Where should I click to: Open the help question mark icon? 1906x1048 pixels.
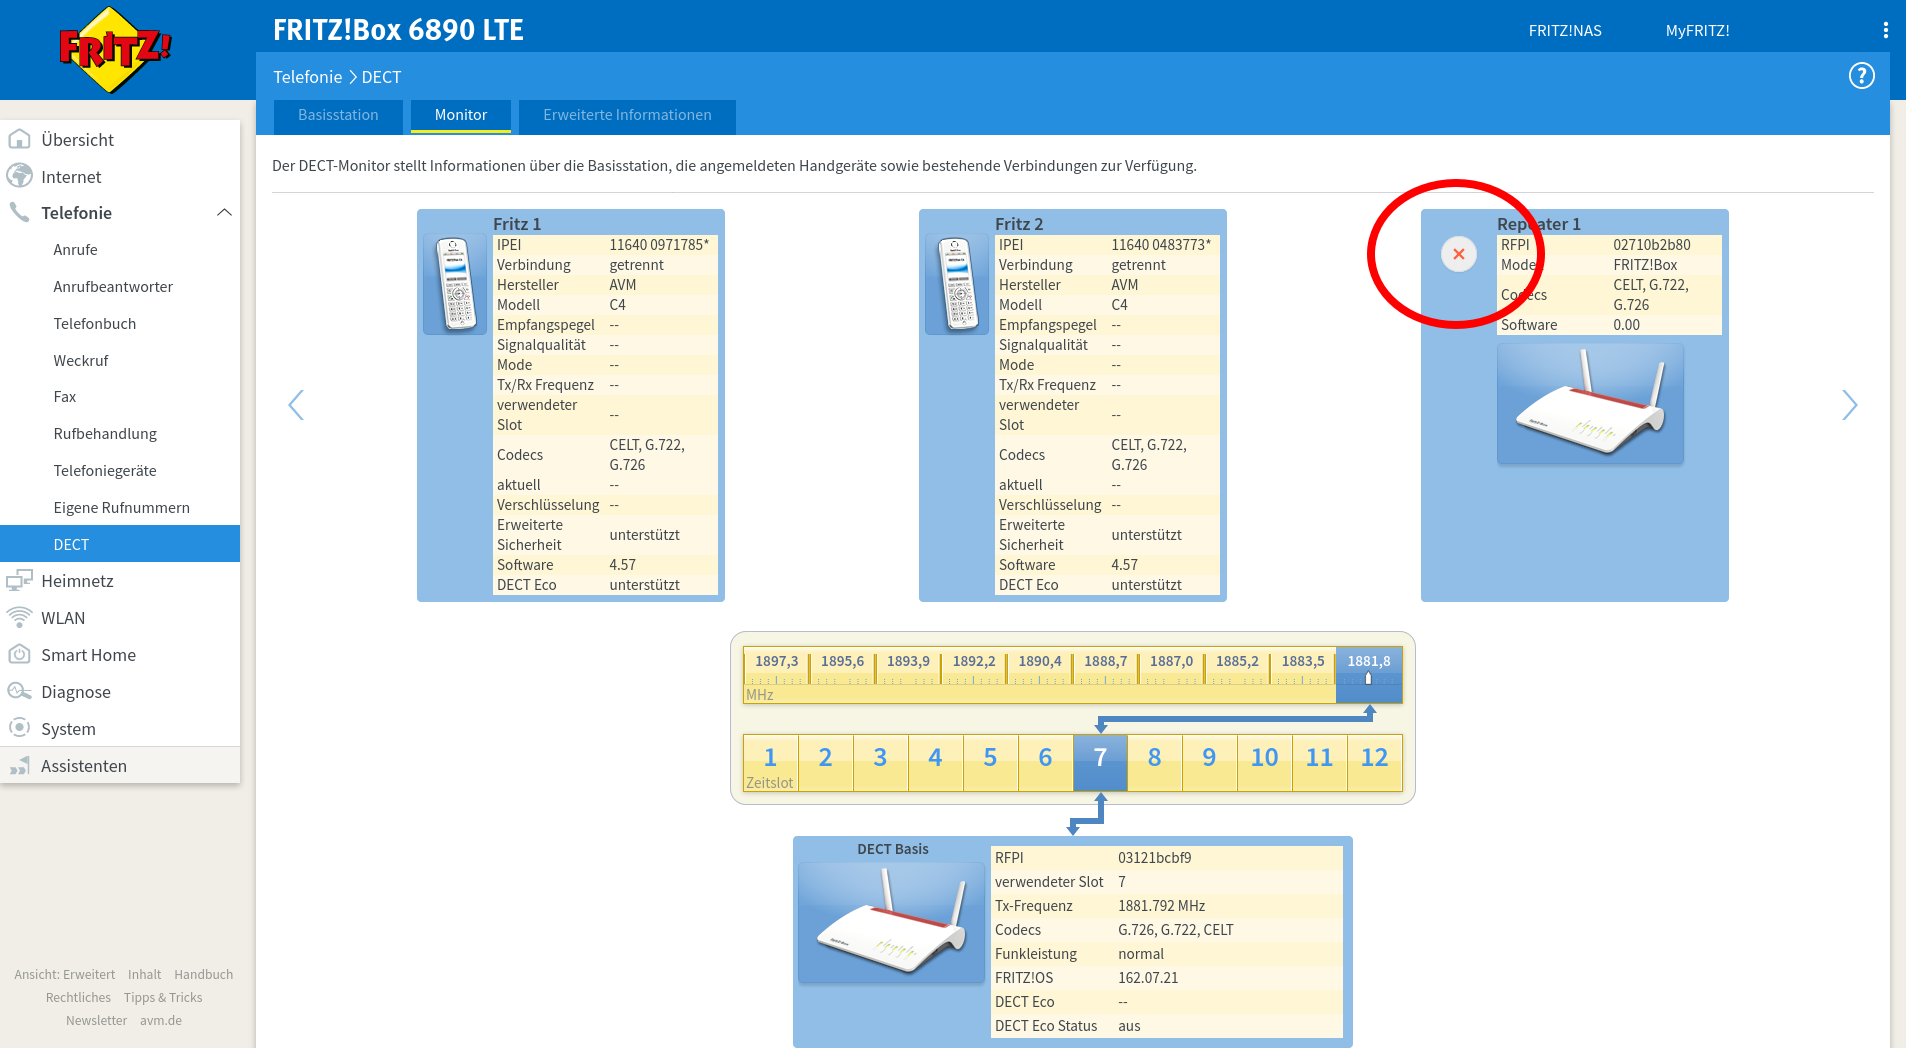pos(1861,76)
